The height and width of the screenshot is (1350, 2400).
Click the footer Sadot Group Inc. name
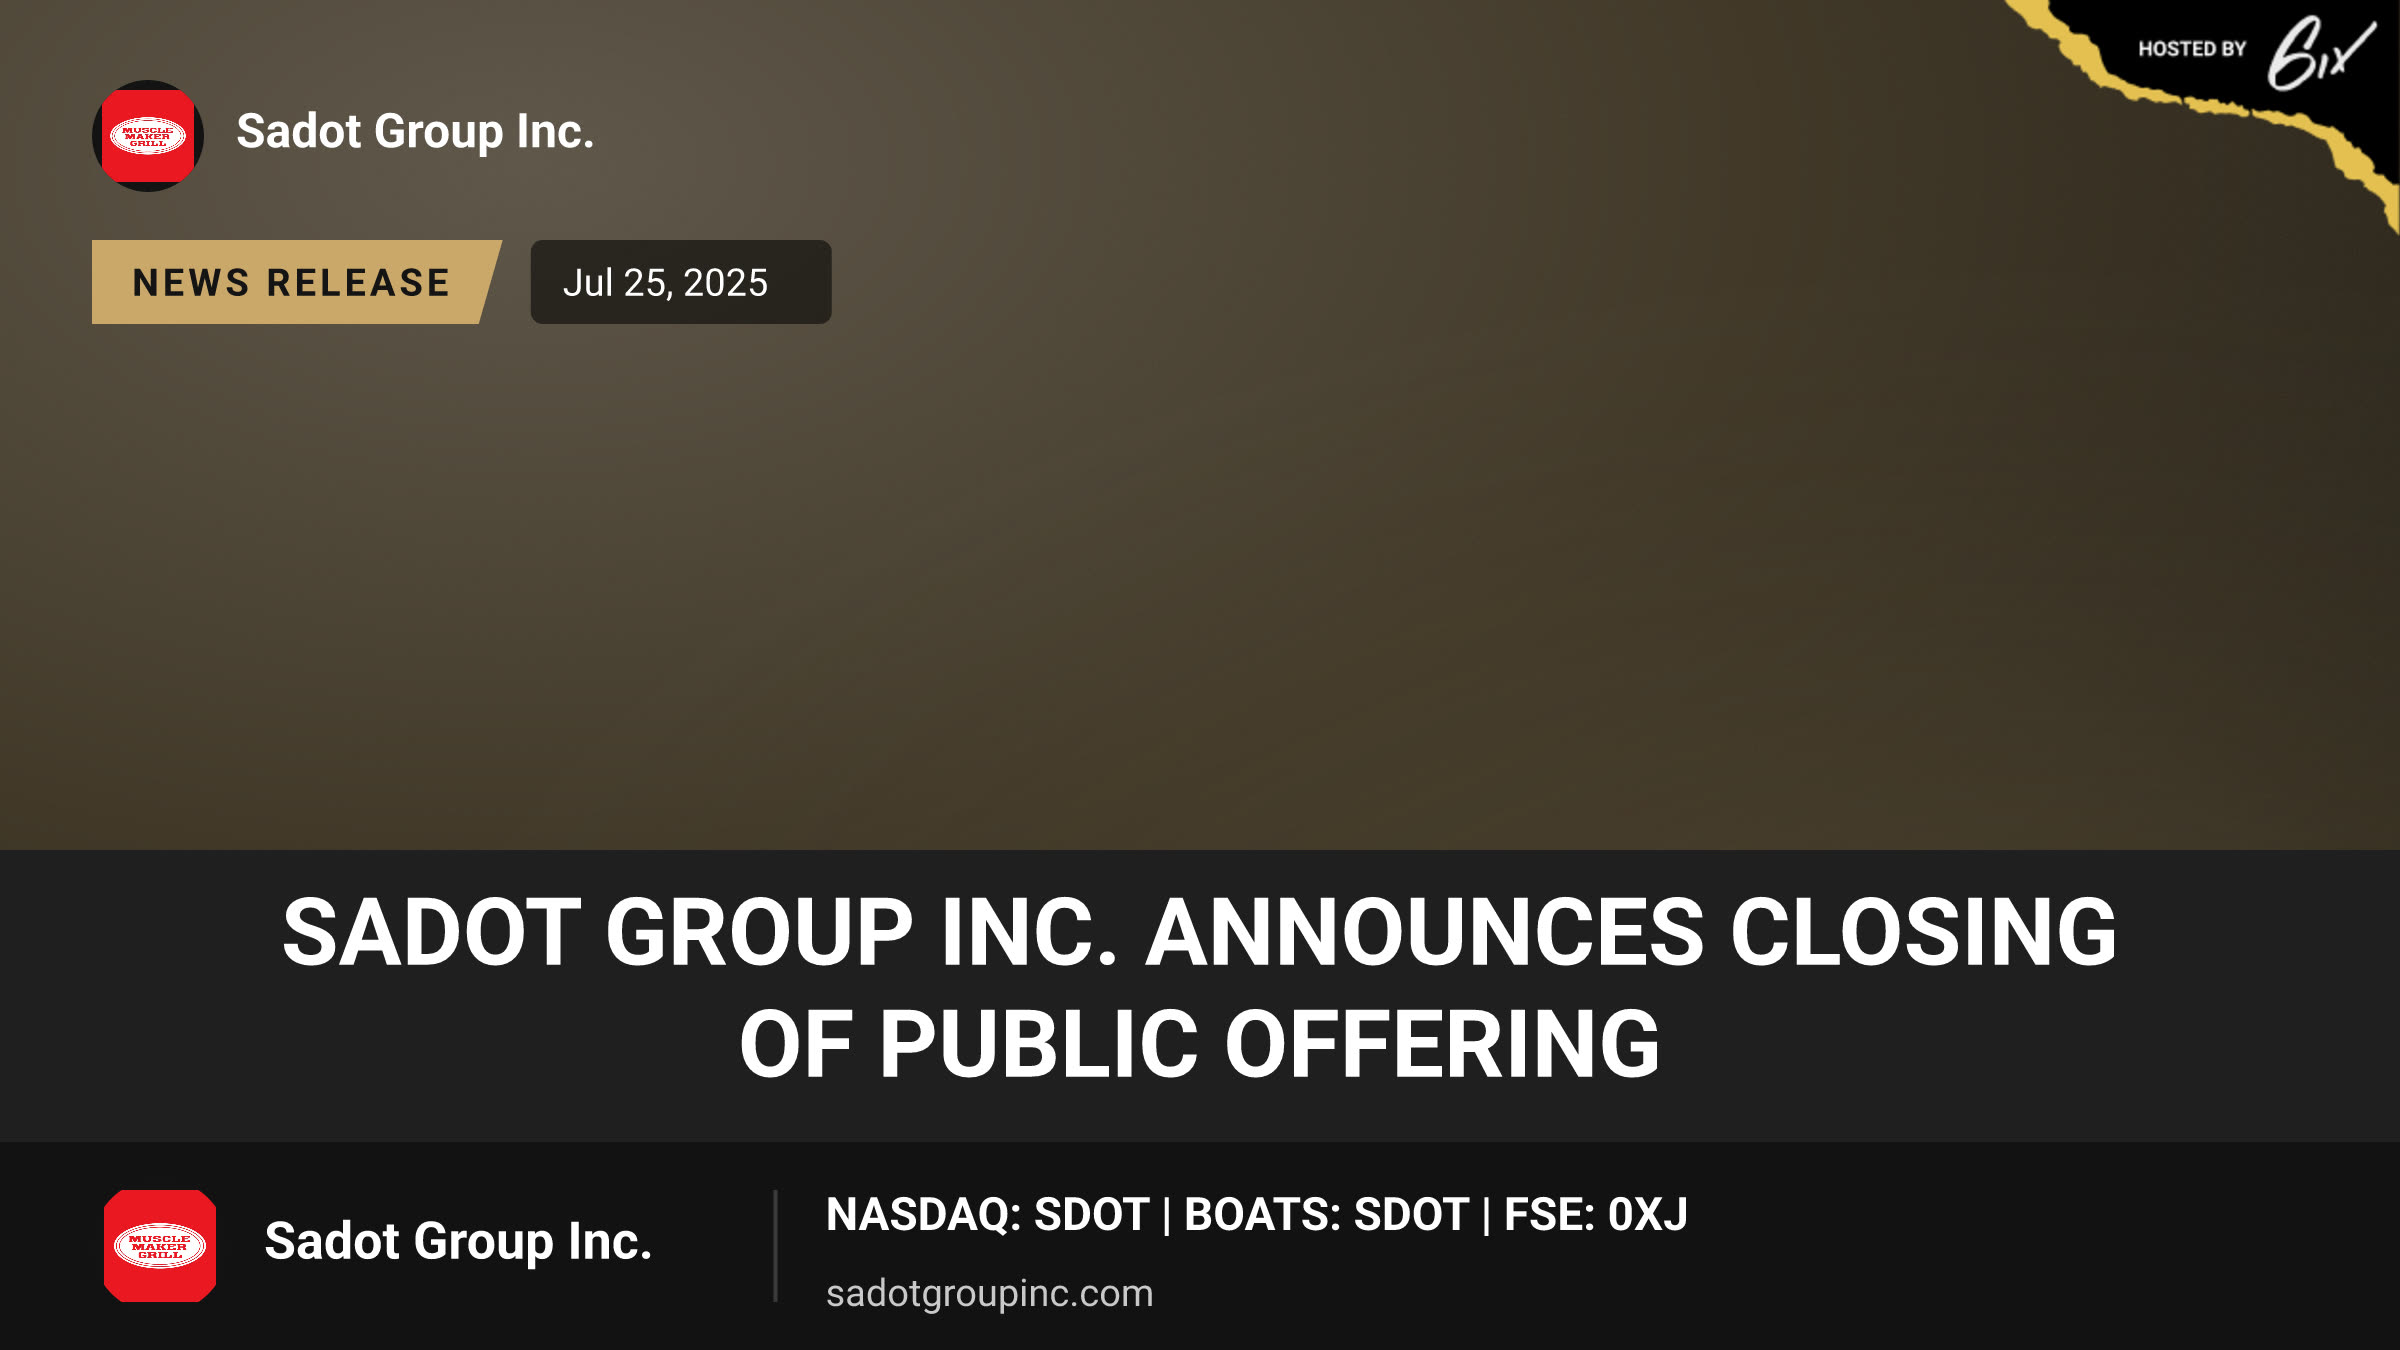tap(458, 1242)
